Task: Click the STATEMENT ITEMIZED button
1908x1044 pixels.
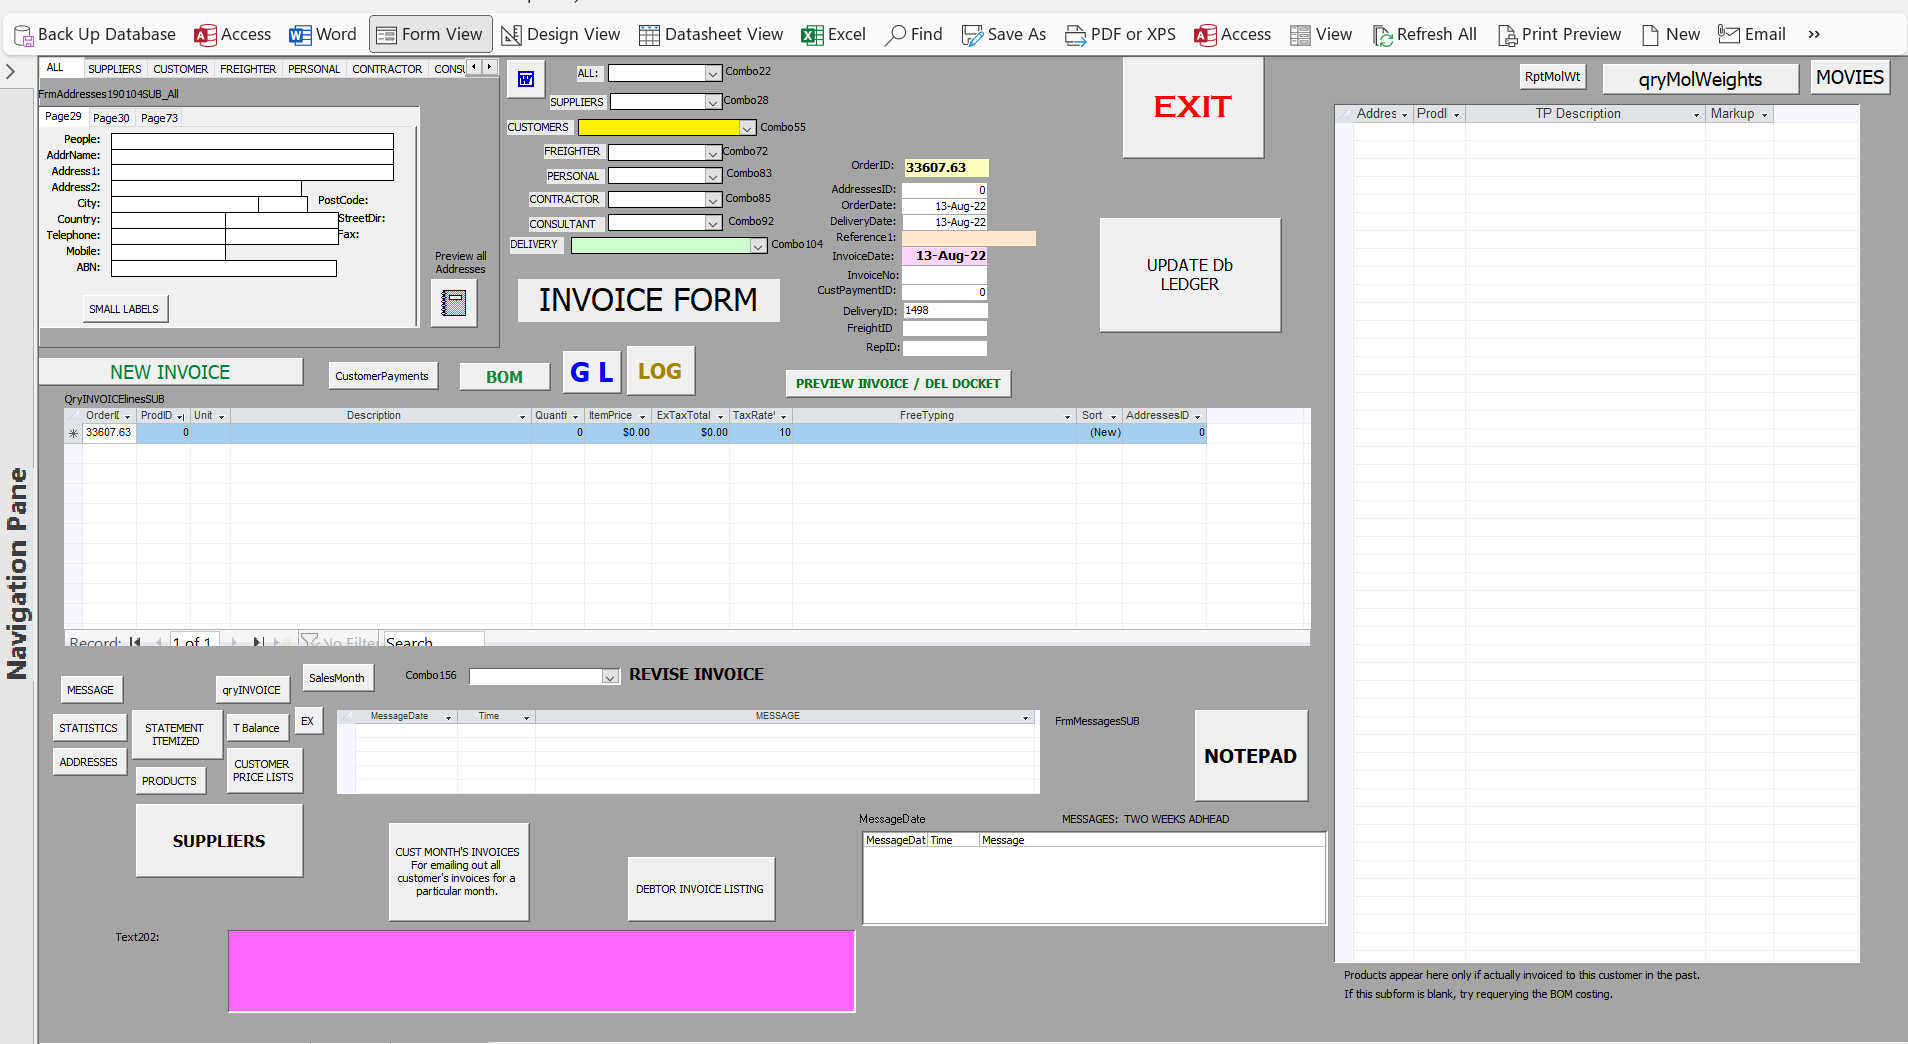Action: (176, 734)
